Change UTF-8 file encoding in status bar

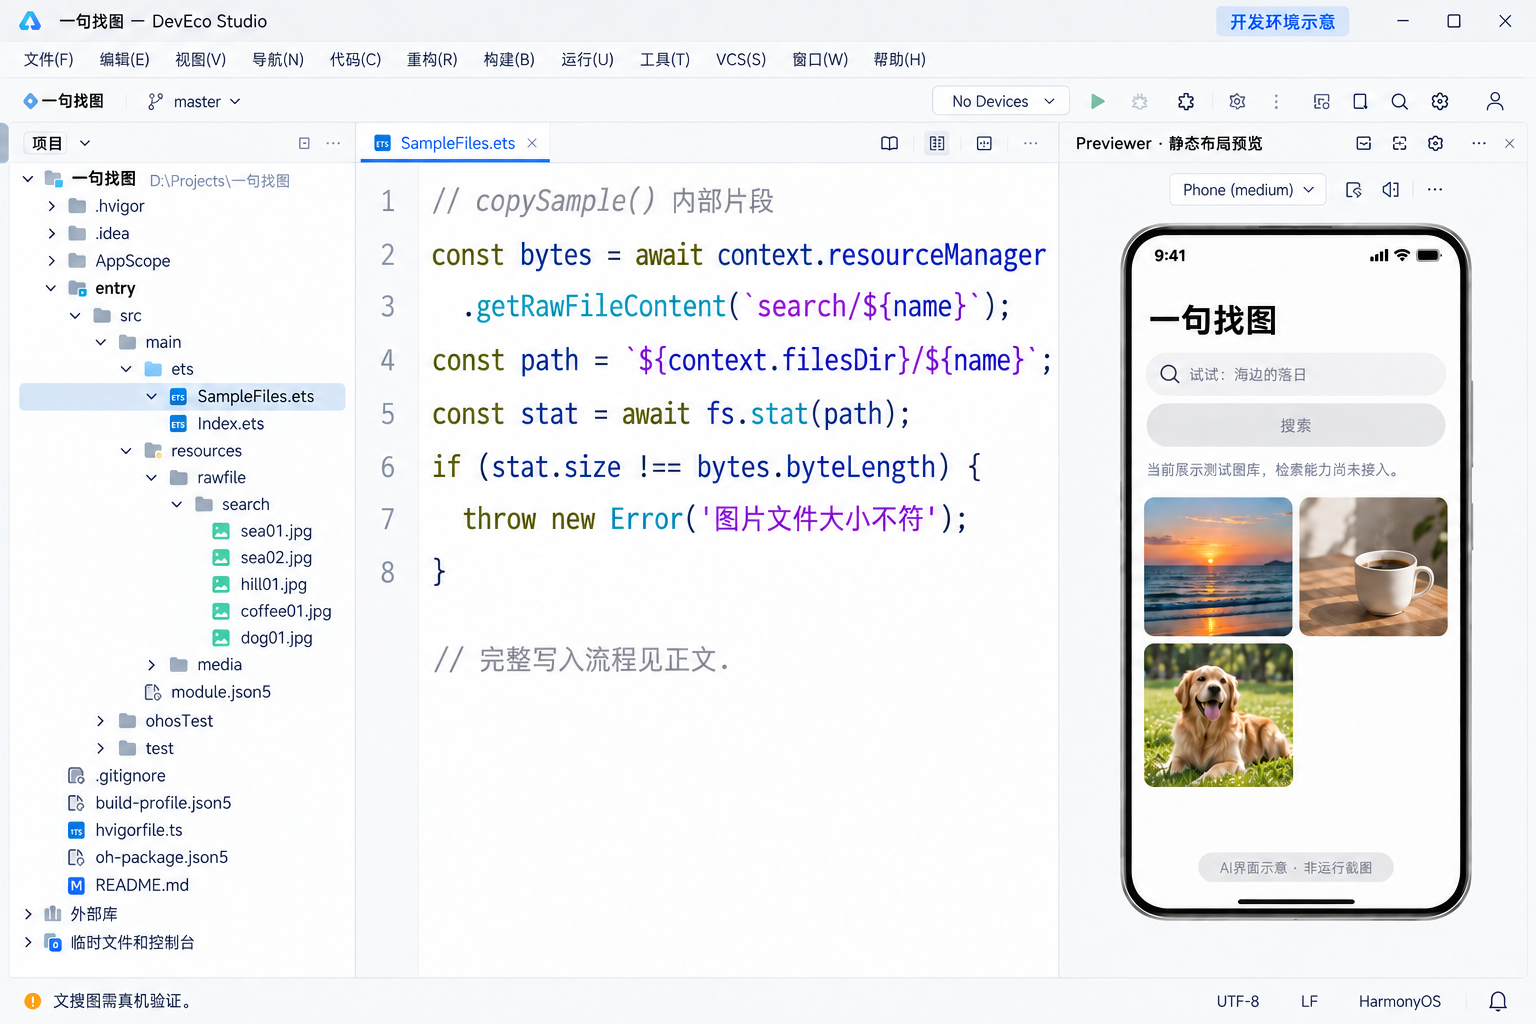click(x=1238, y=1001)
